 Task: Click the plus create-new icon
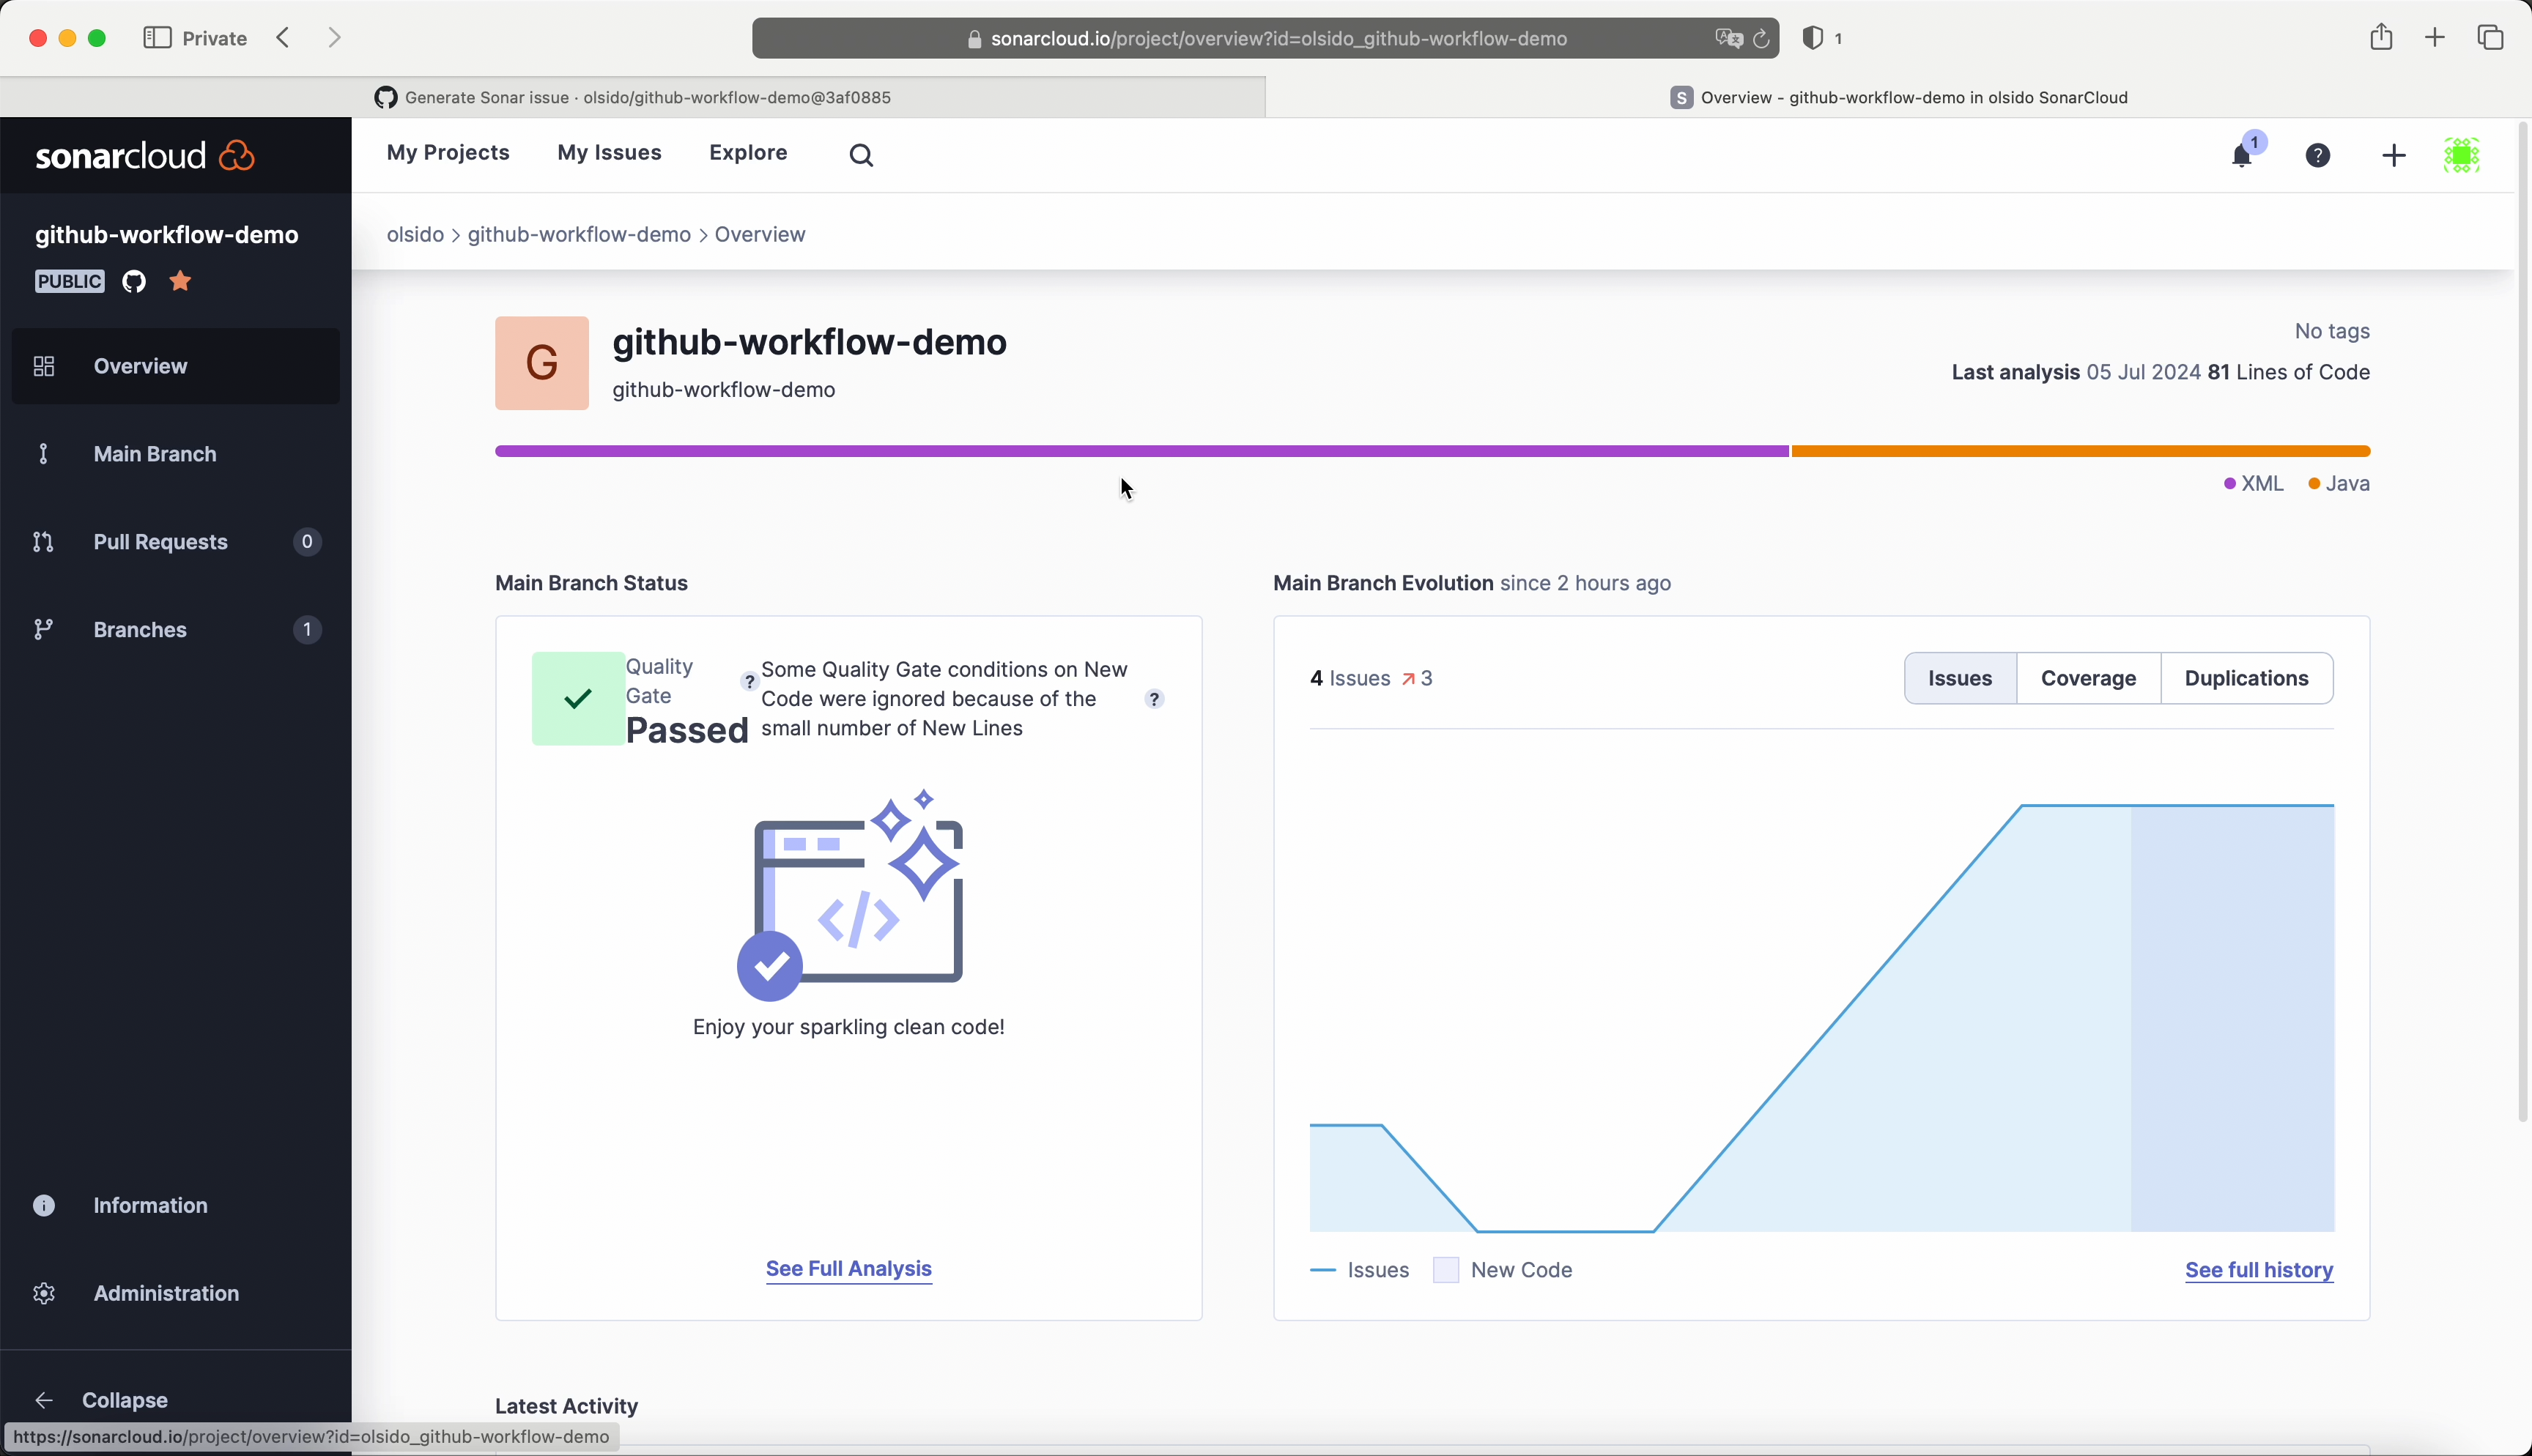2393,155
